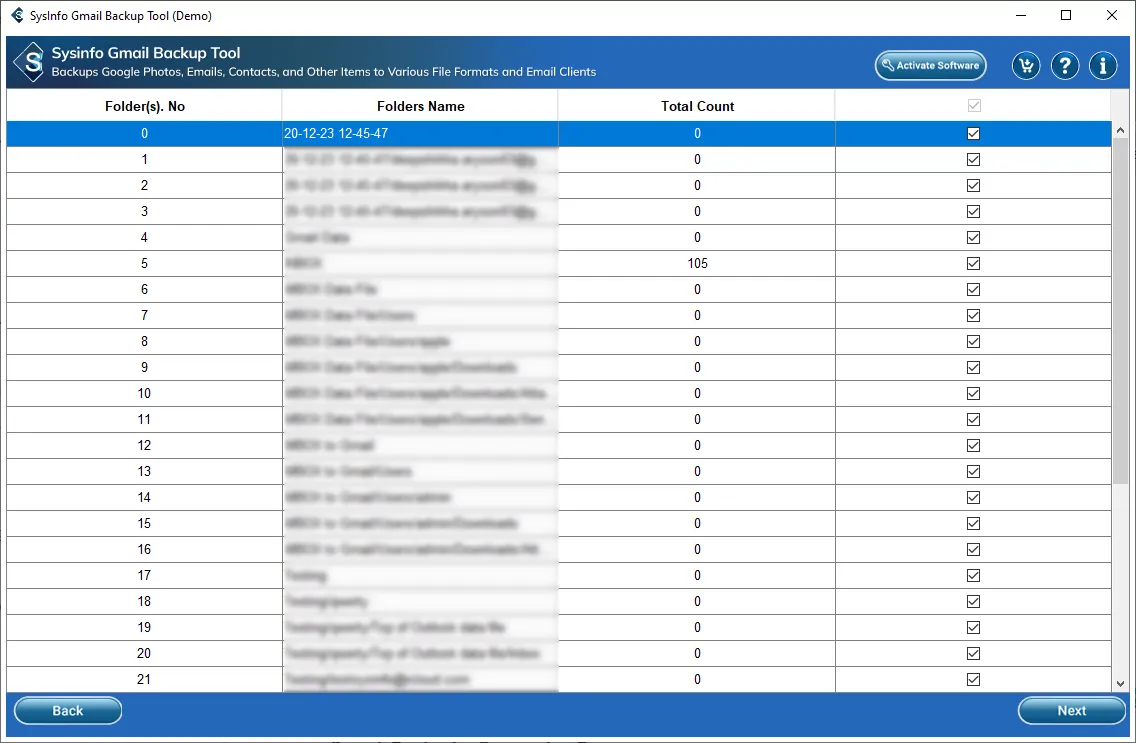
Task: Uncheck the checkbox for folder 3
Action: tap(974, 211)
